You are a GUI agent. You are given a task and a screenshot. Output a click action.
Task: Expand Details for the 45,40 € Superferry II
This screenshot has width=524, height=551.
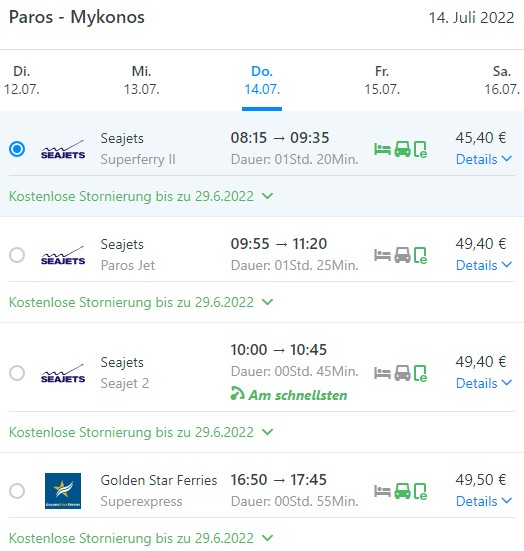(484, 159)
